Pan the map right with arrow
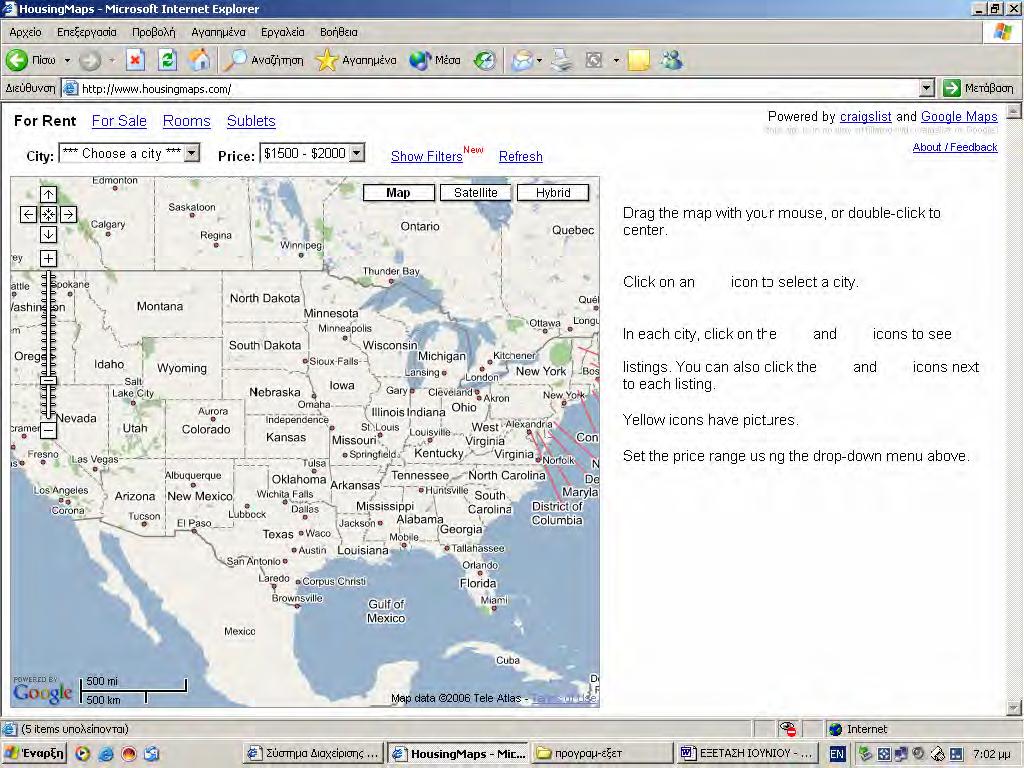 pos(69,214)
